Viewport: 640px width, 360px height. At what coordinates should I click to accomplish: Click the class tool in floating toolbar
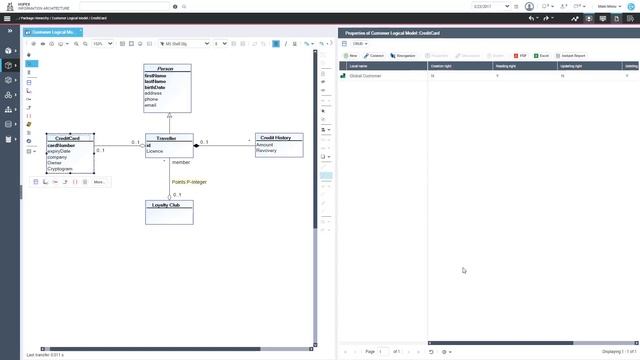[36, 182]
